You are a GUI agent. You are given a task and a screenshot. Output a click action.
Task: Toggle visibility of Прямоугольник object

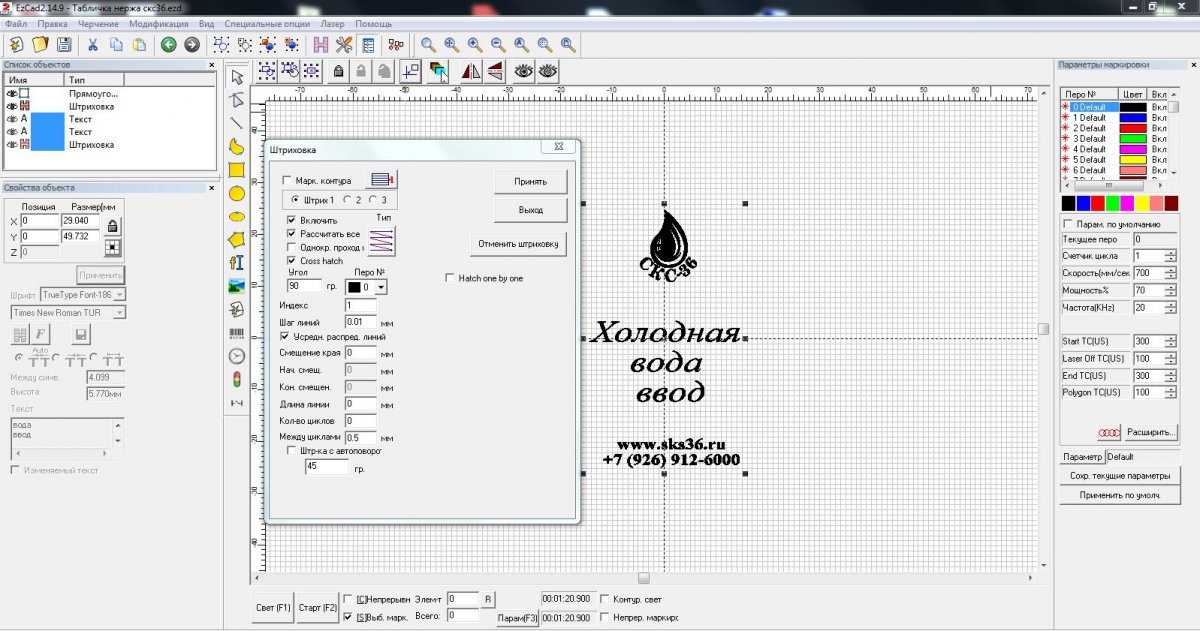pyautogui.click(x=12, y=93)
